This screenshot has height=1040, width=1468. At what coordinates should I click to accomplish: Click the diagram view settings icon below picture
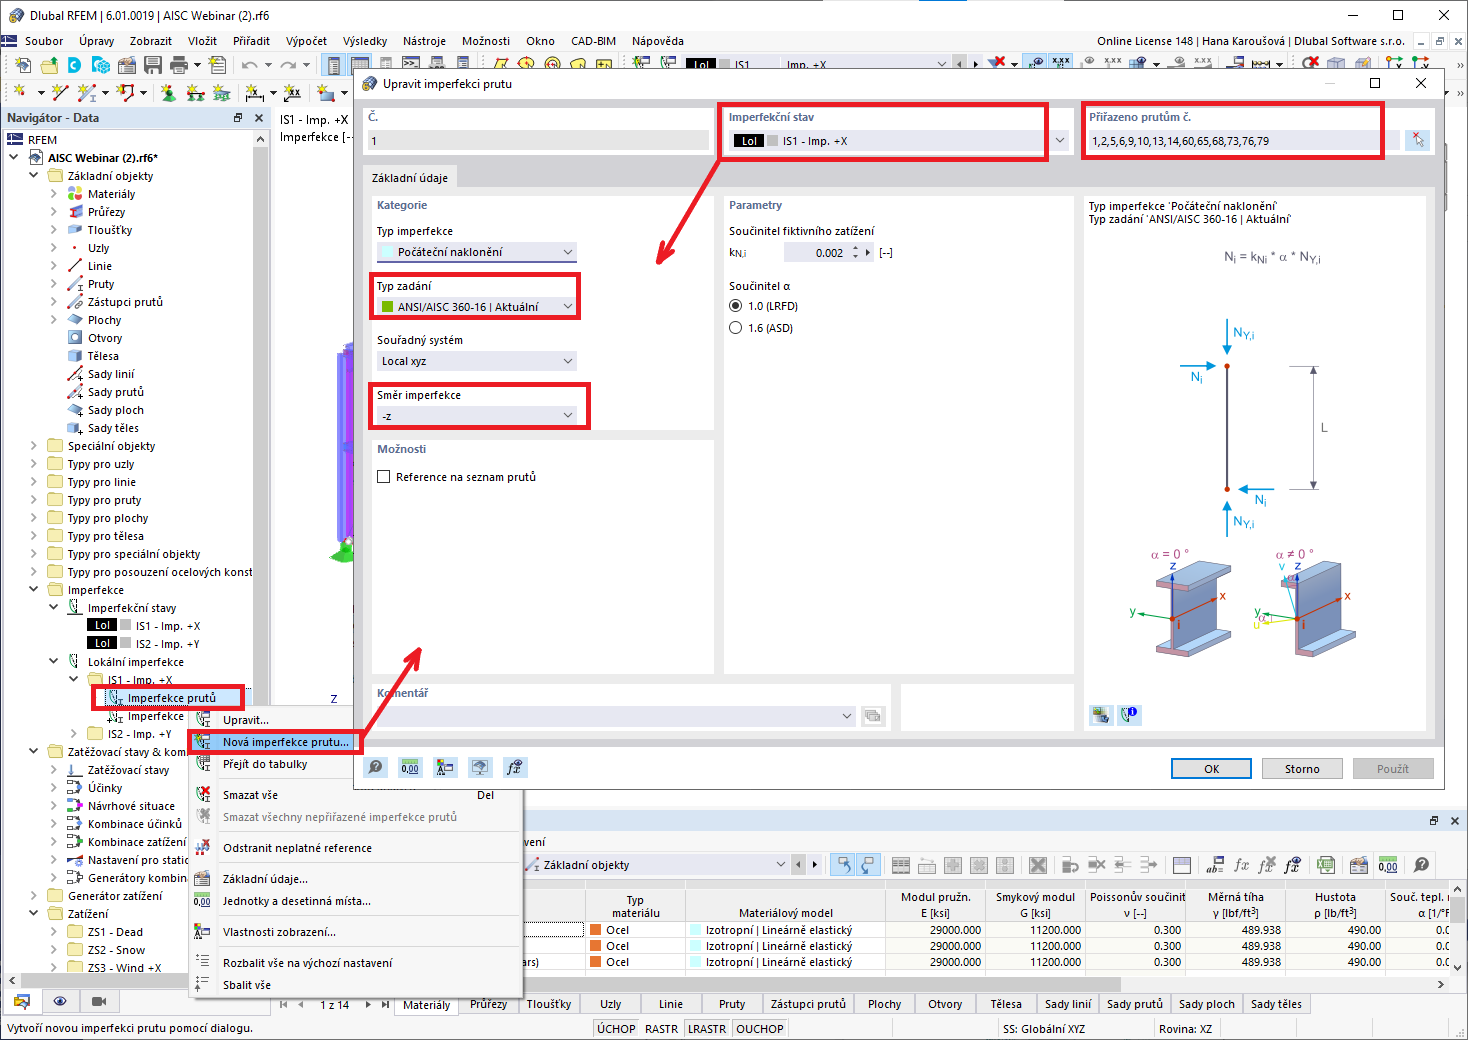coord(1101,714)
